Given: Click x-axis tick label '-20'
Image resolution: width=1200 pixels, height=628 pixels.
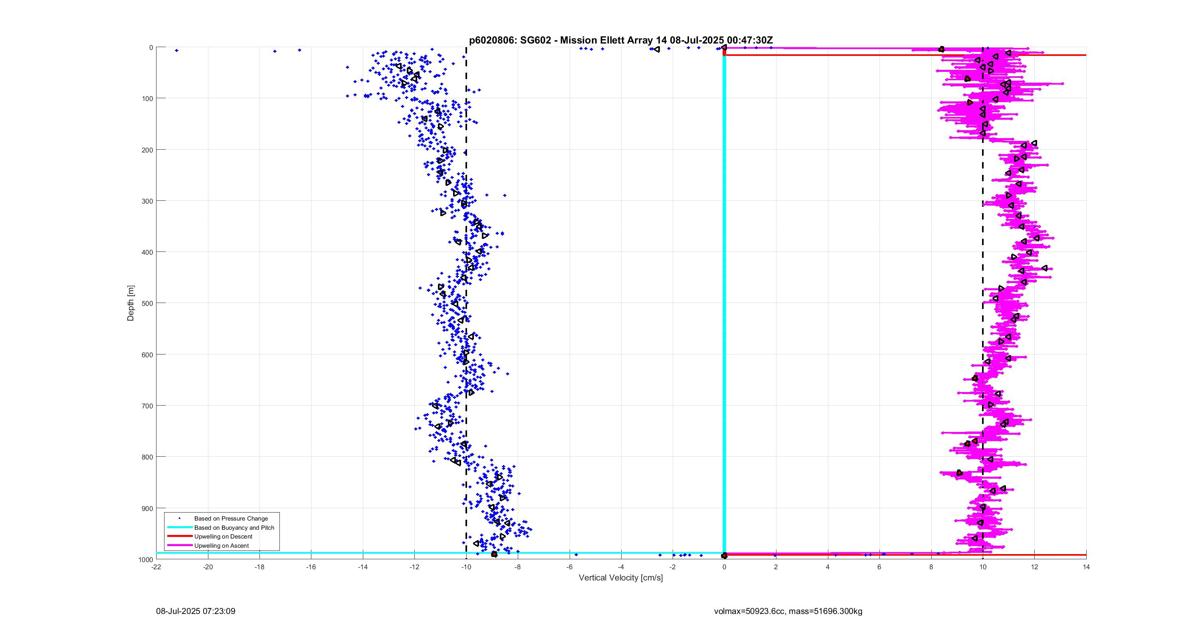Looking at the screenshot, I should point(208,566).
